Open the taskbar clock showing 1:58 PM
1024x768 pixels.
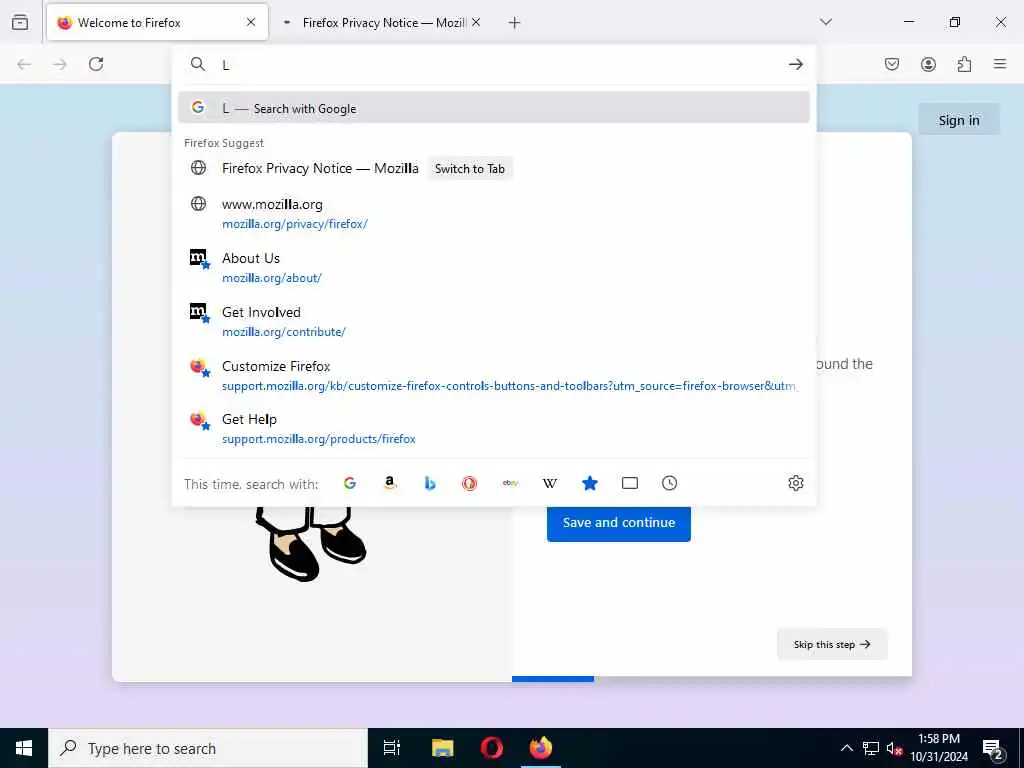[x=939, y=748]
